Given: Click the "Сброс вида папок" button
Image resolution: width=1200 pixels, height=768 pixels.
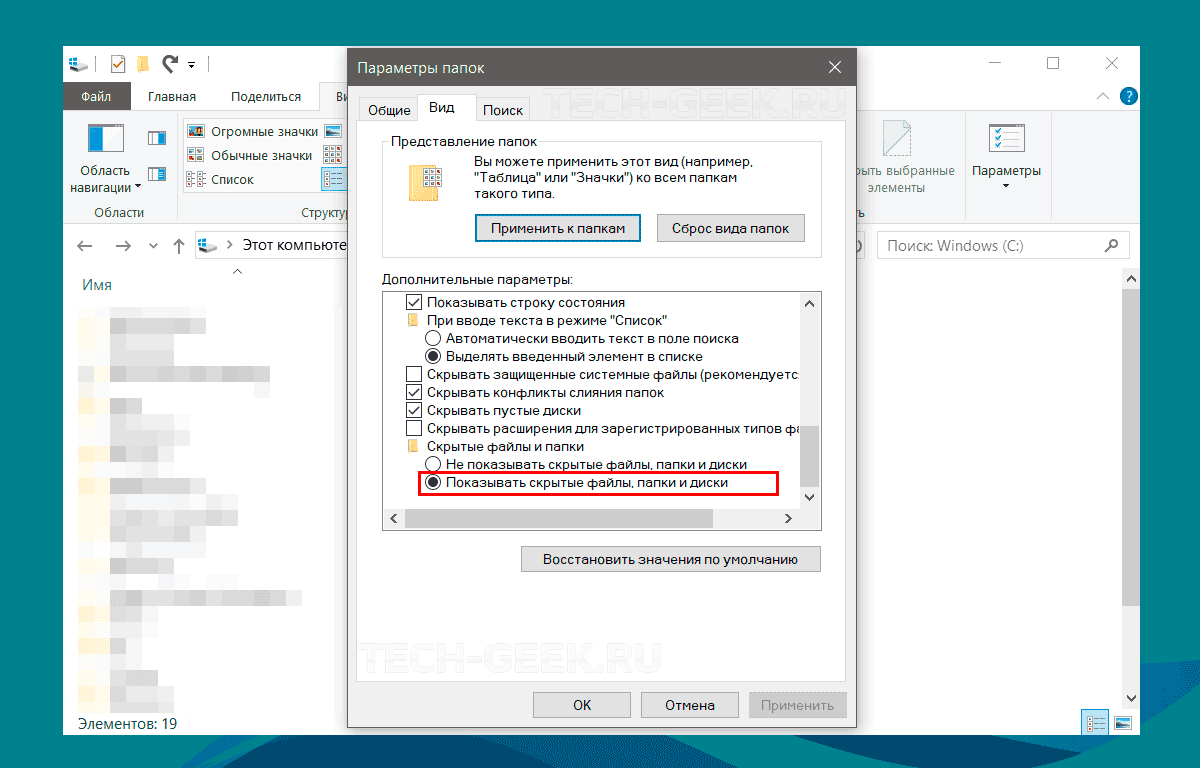Looking at the screenshot, I should pyautogui.click(x=730, y=228).
